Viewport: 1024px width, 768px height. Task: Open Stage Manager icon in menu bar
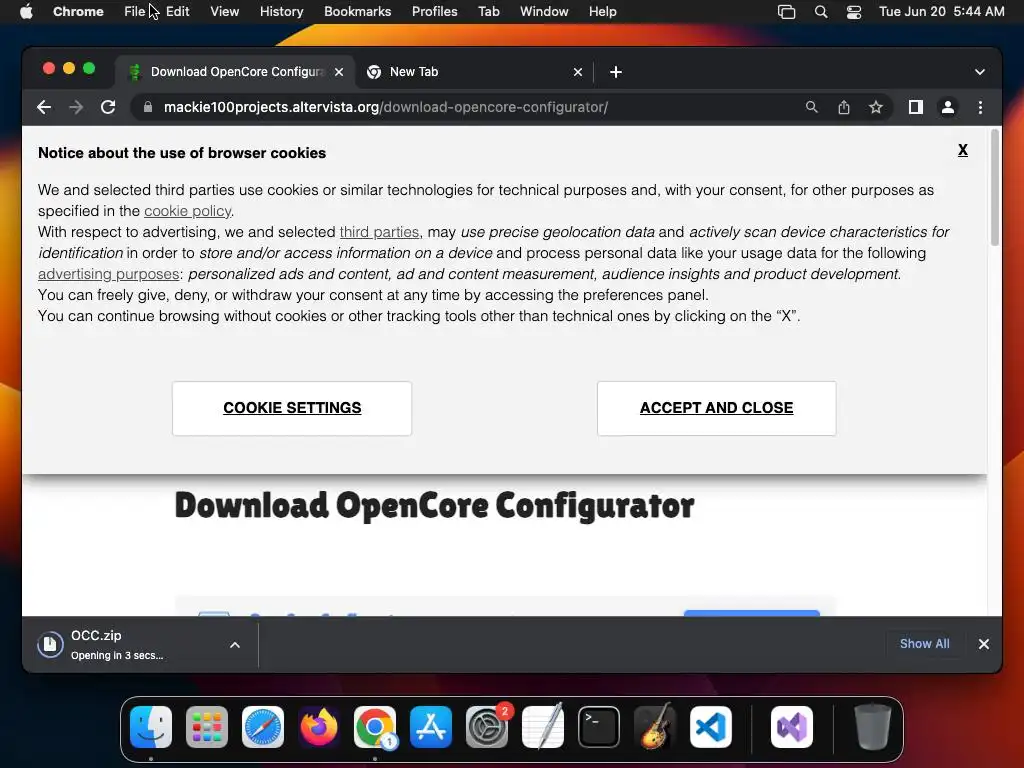point(786,12)
